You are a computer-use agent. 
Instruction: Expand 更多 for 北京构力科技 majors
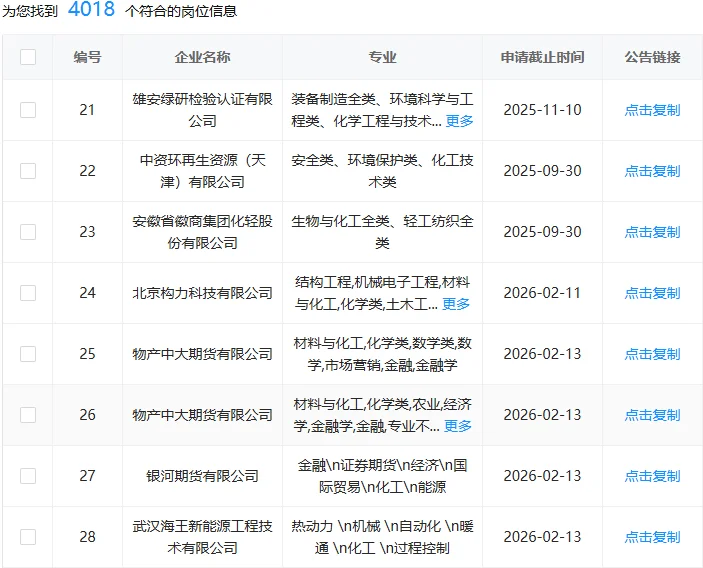(x=456, y=304)
